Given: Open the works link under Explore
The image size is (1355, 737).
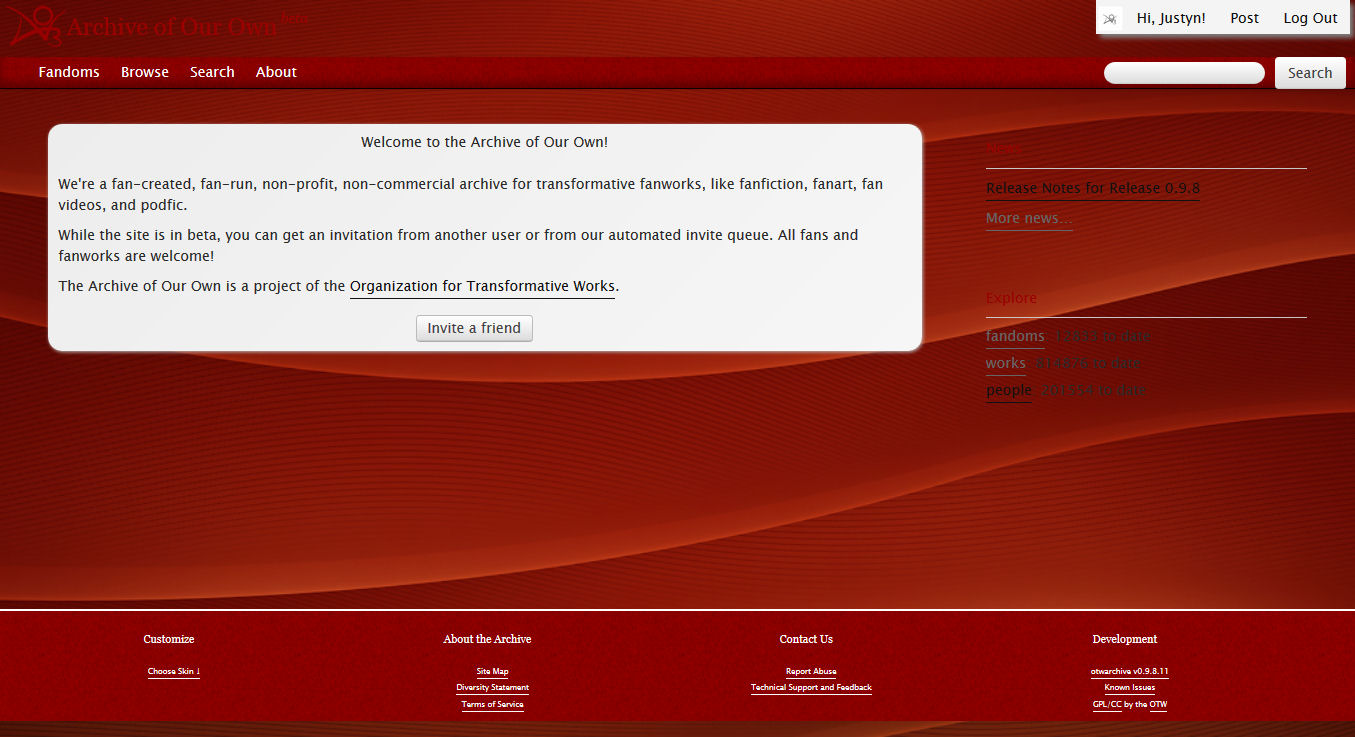Looking at the screenshot, I should click(1006, 363).
